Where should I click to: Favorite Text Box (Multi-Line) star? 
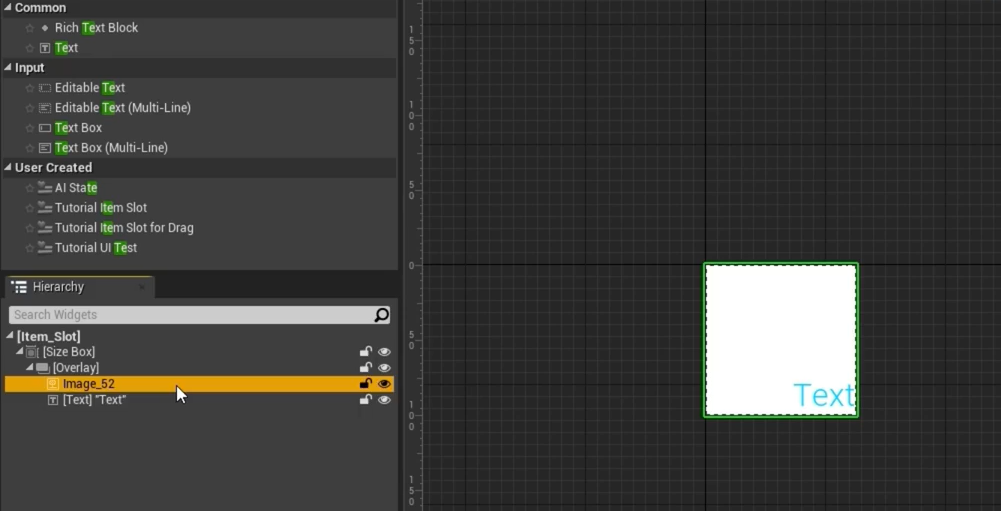click(x=29, y=148)
